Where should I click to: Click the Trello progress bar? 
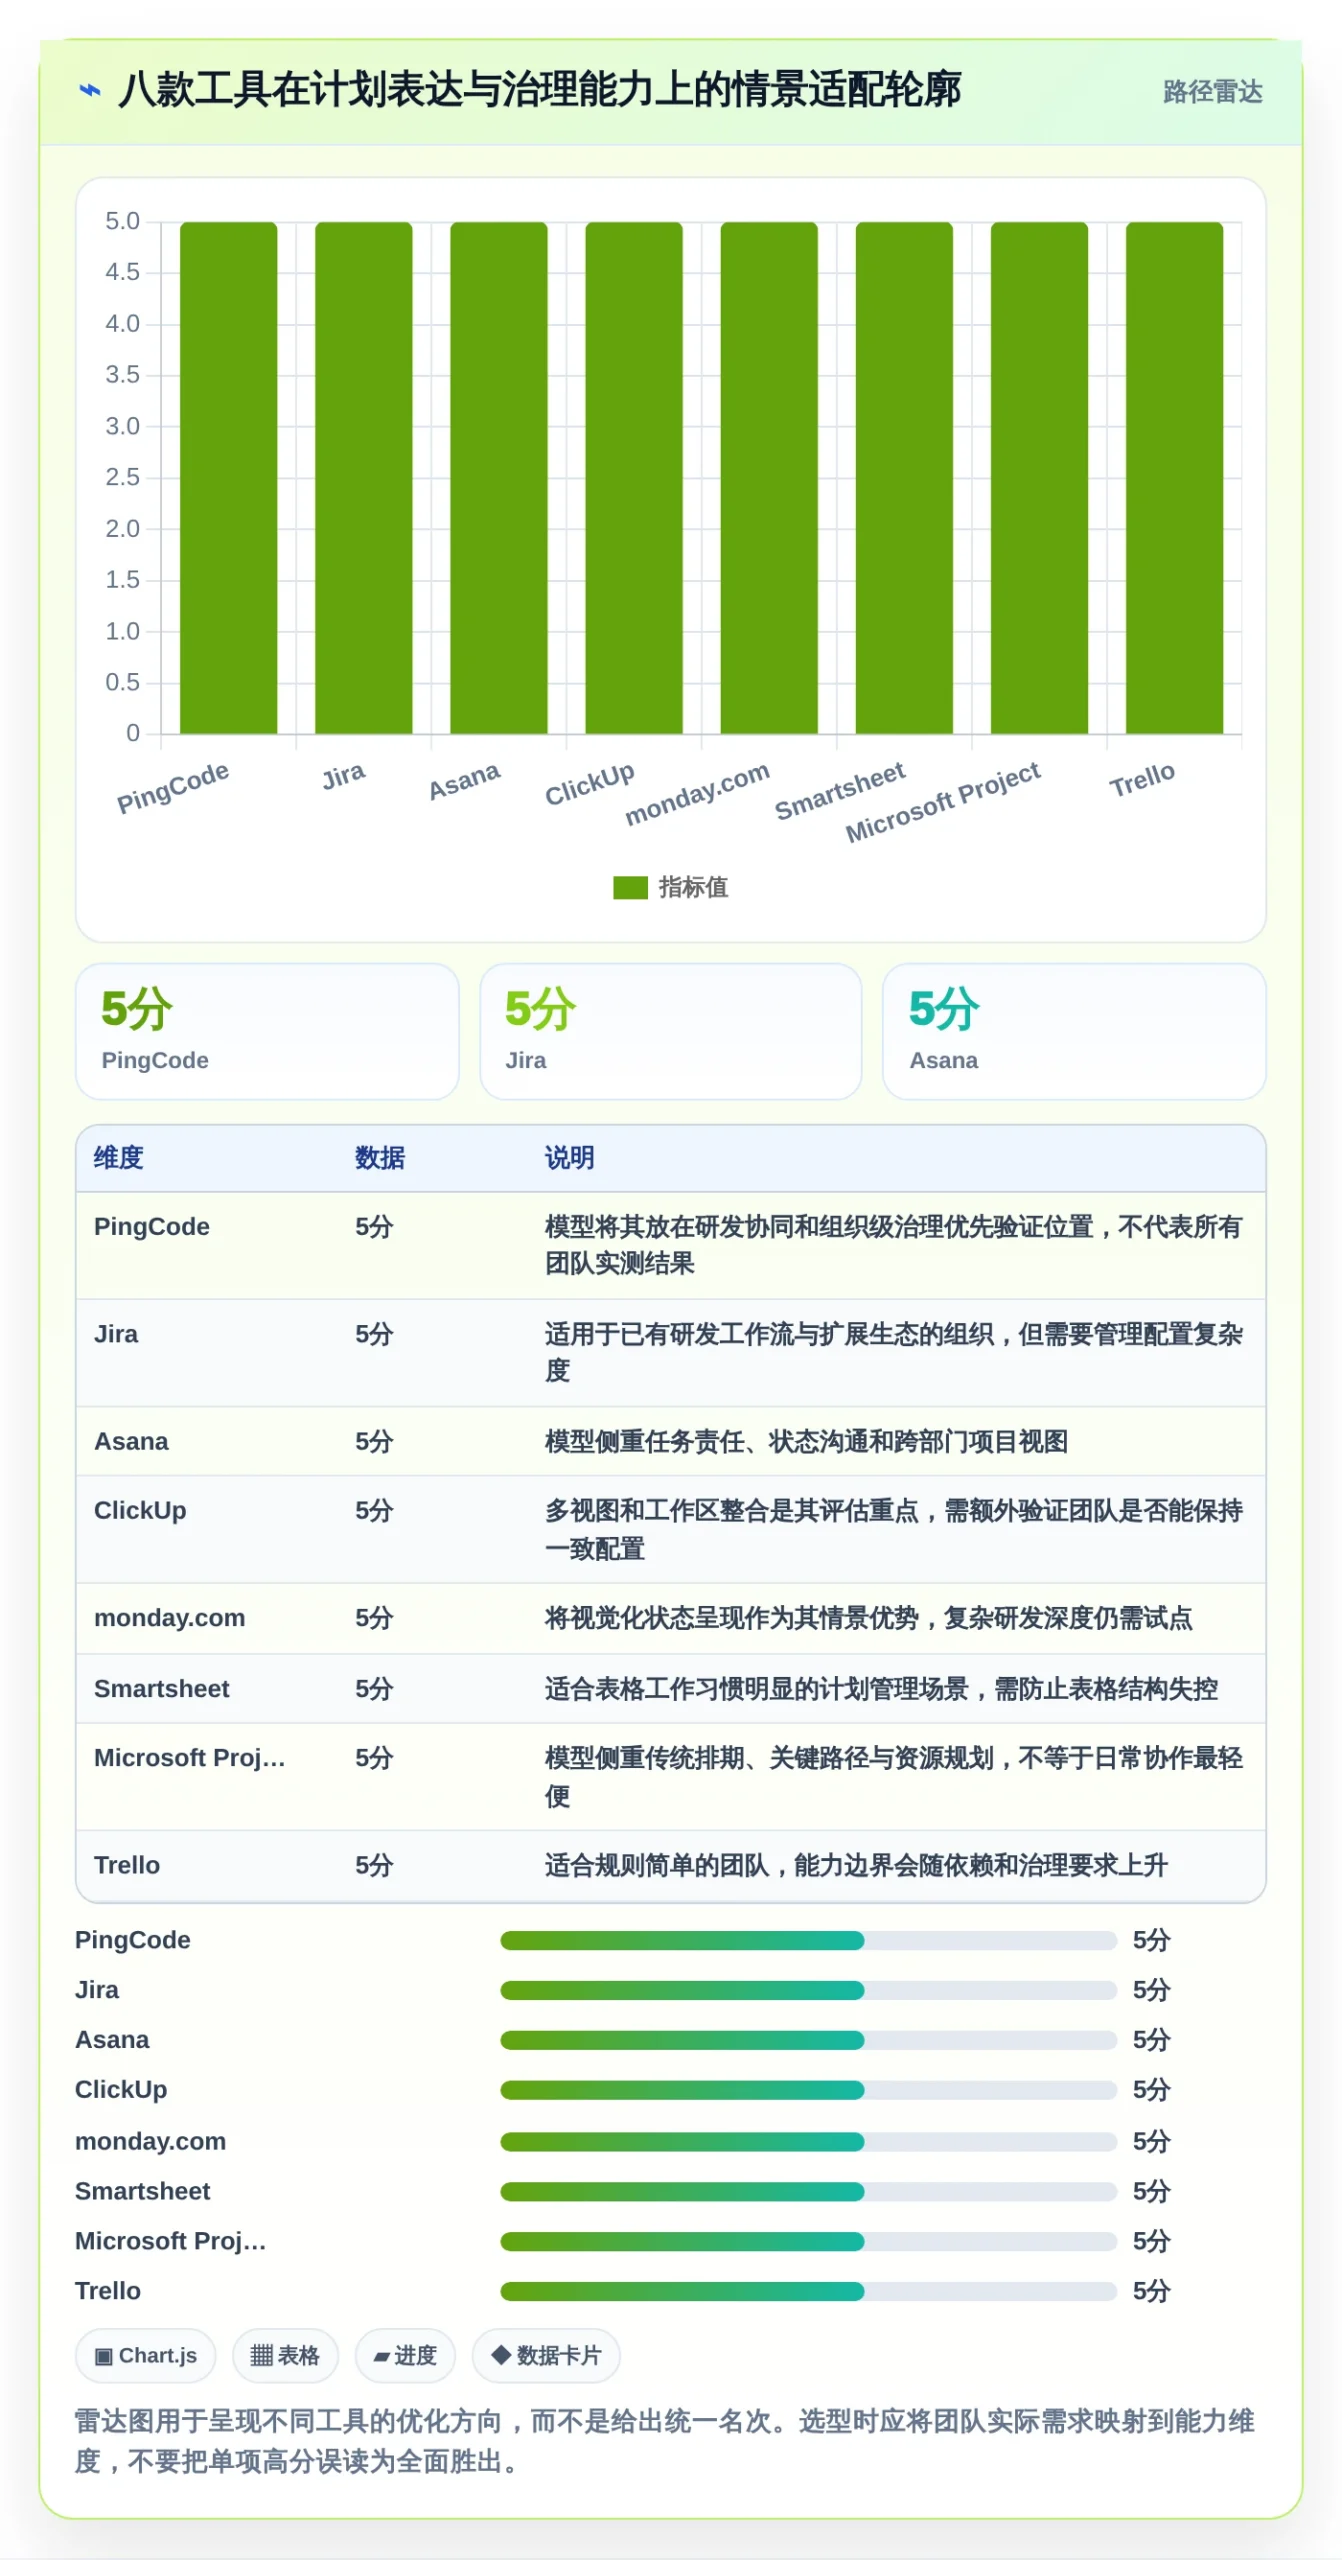(x=808, y=2291)
